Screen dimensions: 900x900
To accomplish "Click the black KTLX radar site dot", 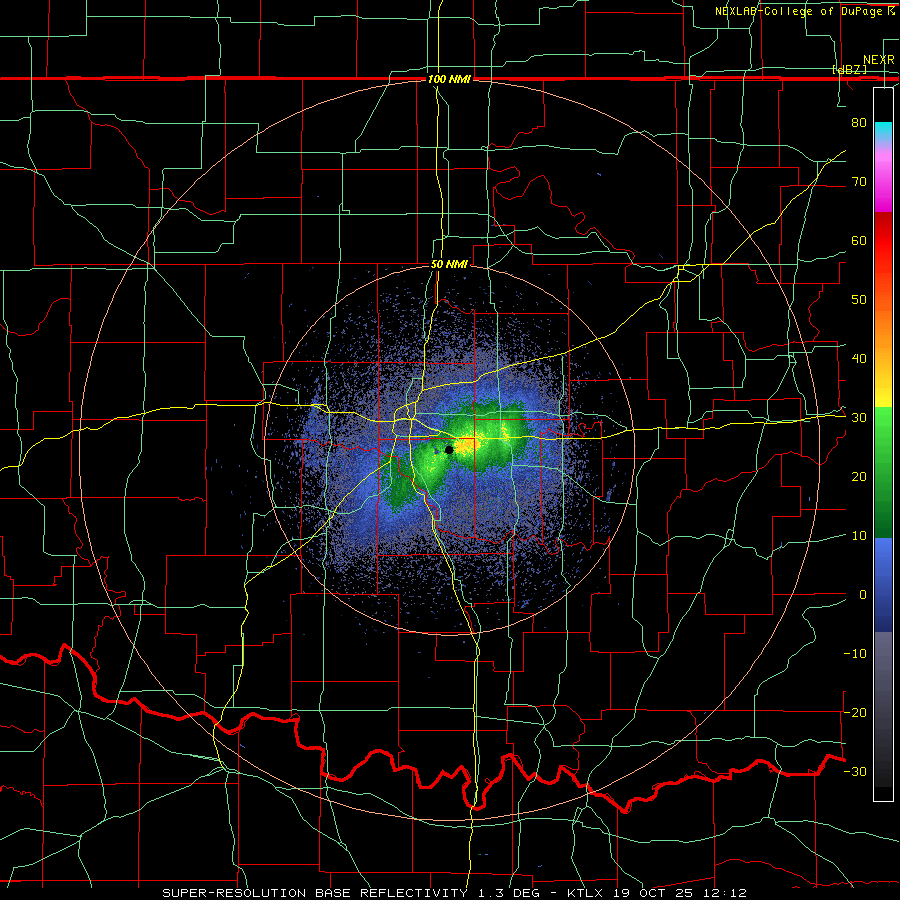I will pos(449,450).
